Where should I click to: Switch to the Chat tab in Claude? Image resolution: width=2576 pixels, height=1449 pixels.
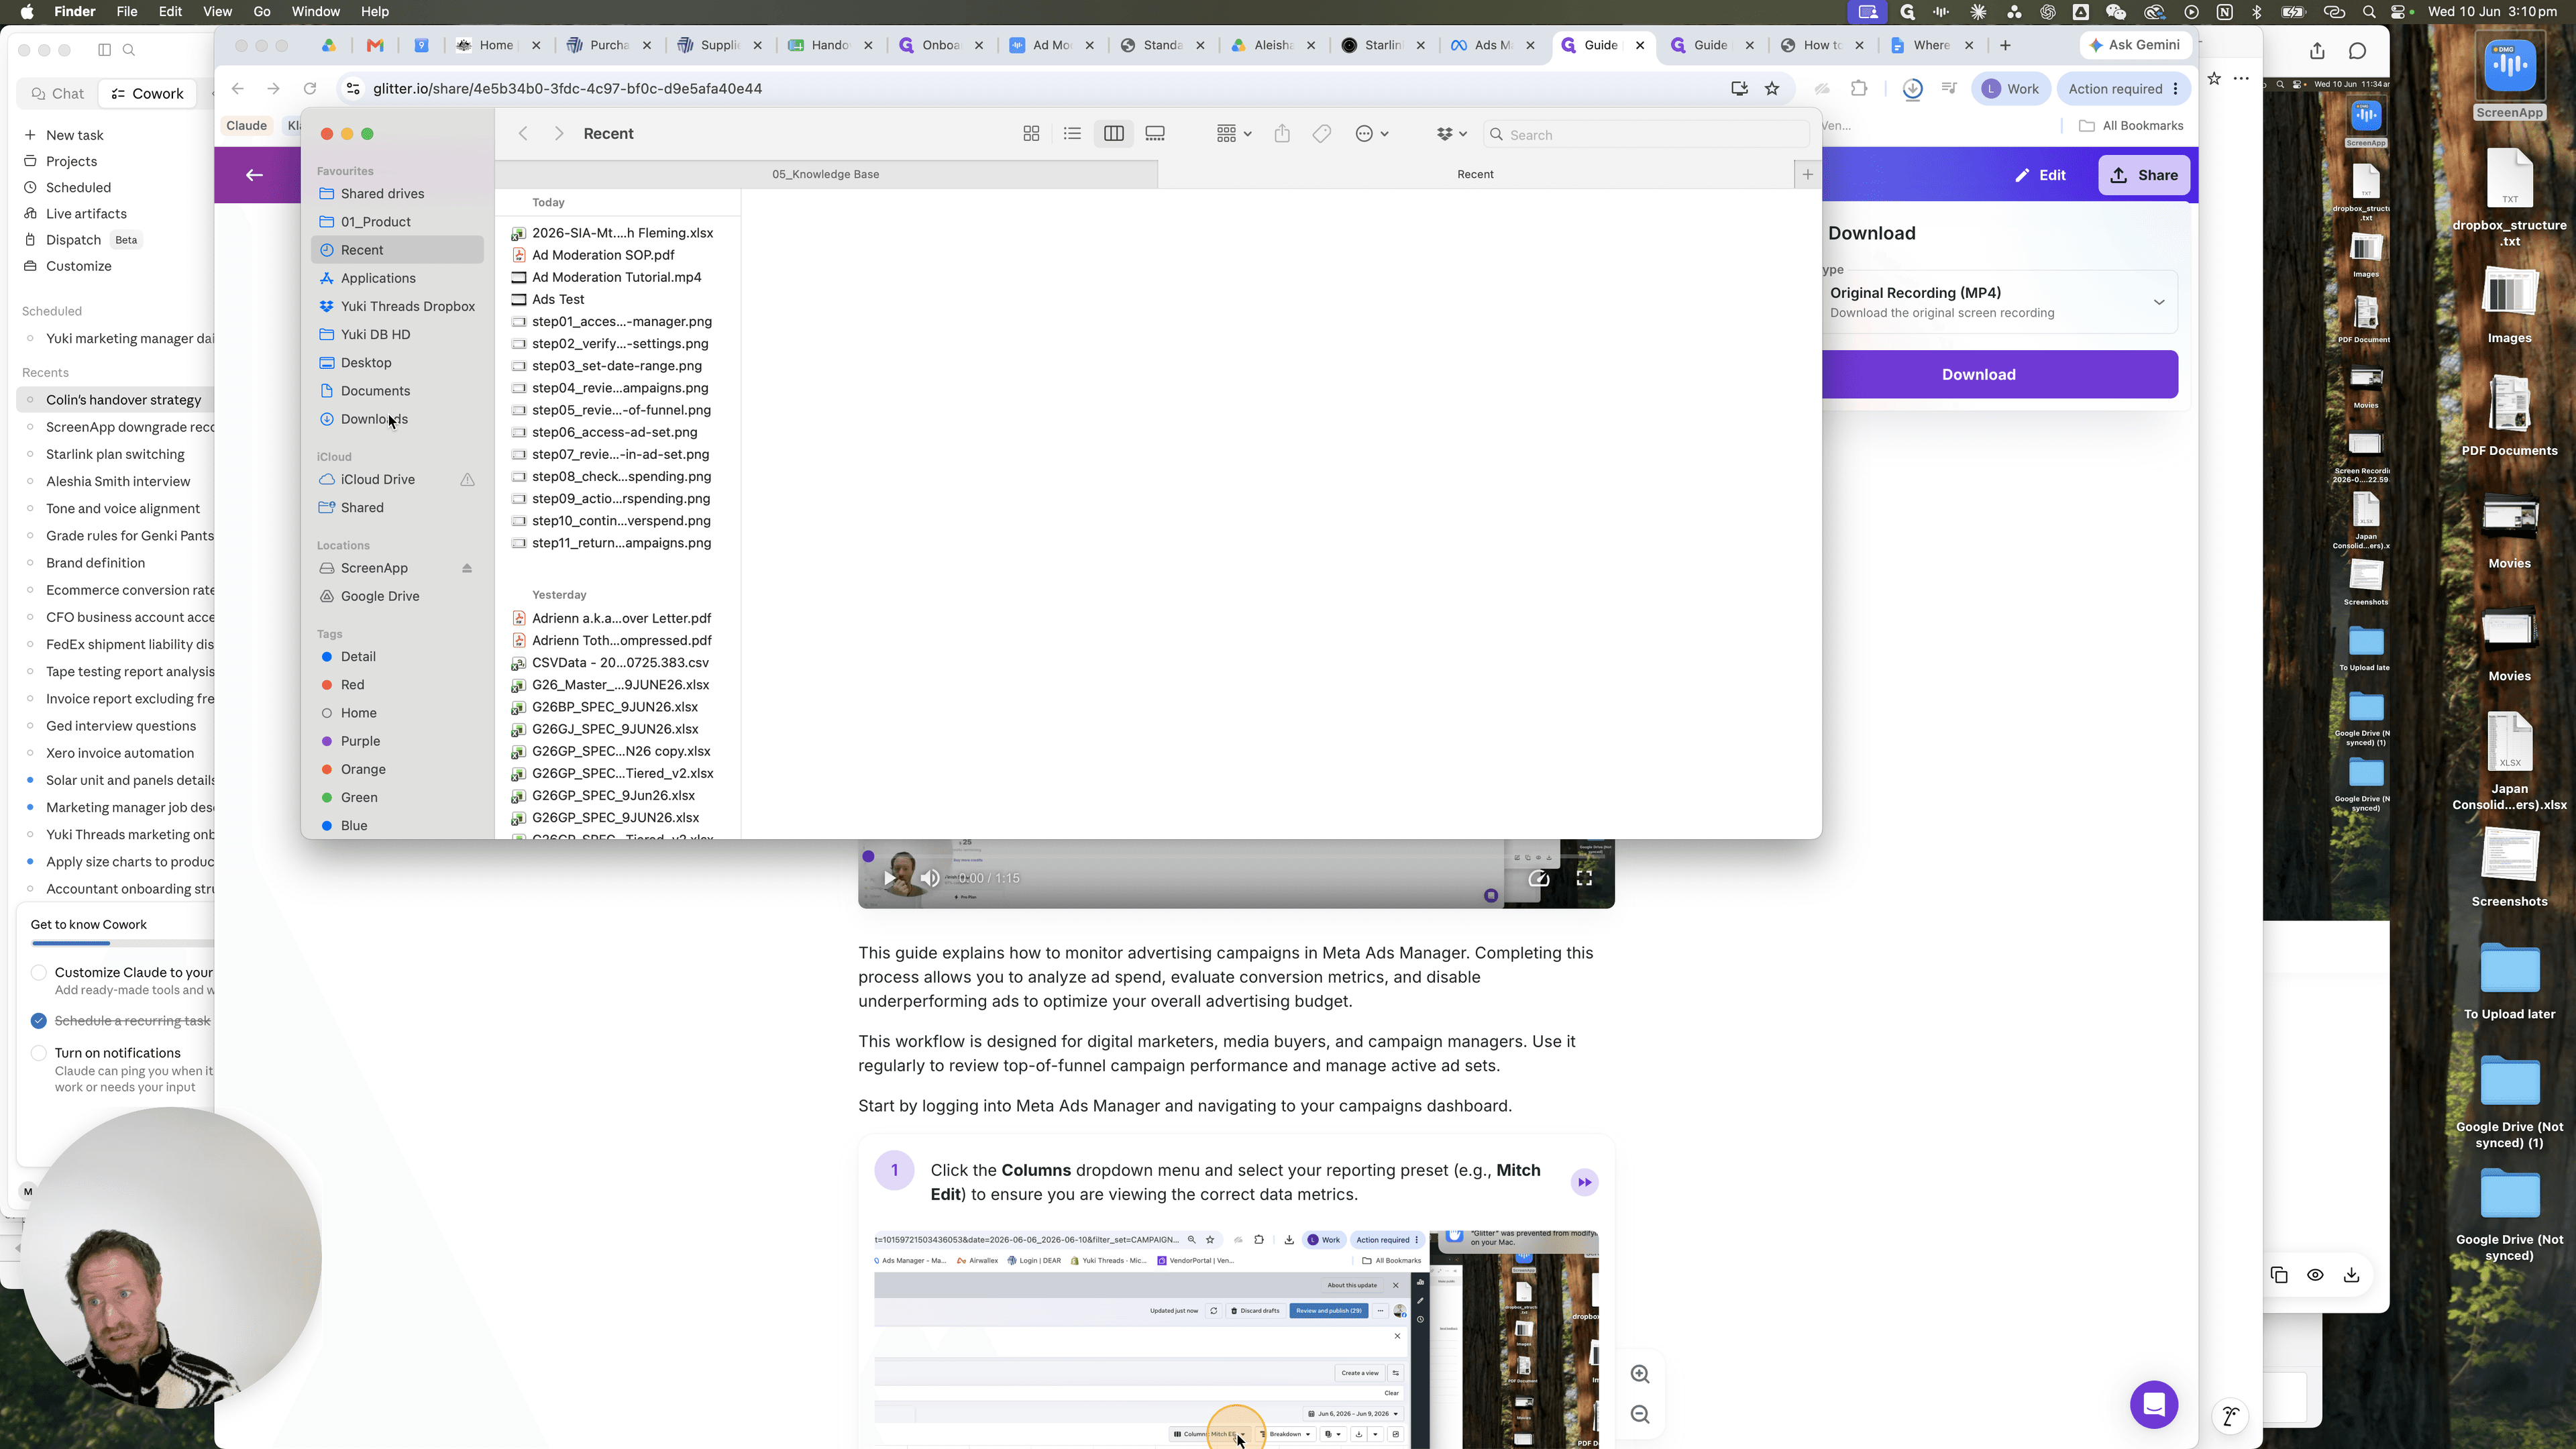tap(58, 94)
